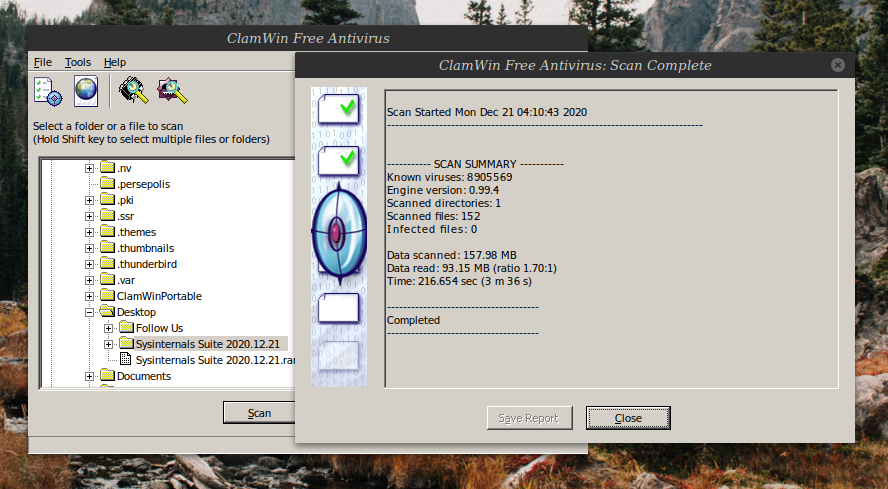
Task: Click the Follow Us folder label
Action: pos(159,328)
